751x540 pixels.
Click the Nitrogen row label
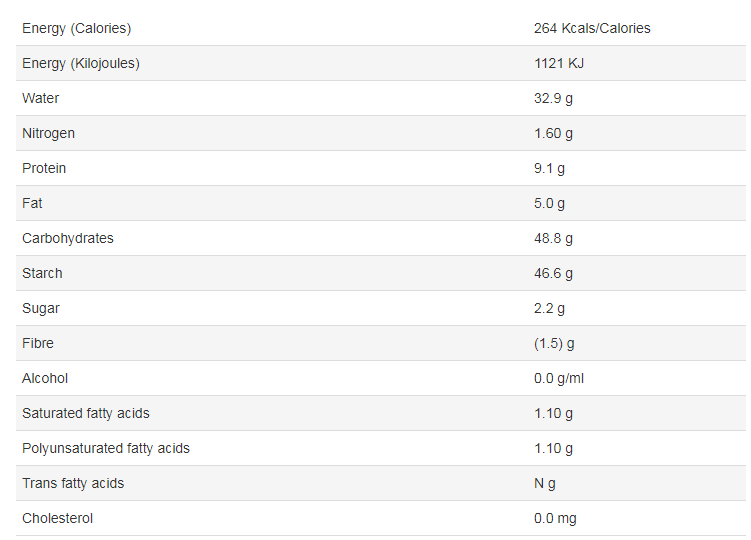[49, 133]
